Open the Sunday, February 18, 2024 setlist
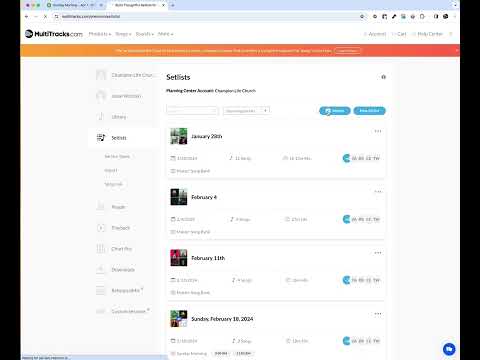Image resolution: width=480 pixels, height=360 pixels. [x=222, y=319]
